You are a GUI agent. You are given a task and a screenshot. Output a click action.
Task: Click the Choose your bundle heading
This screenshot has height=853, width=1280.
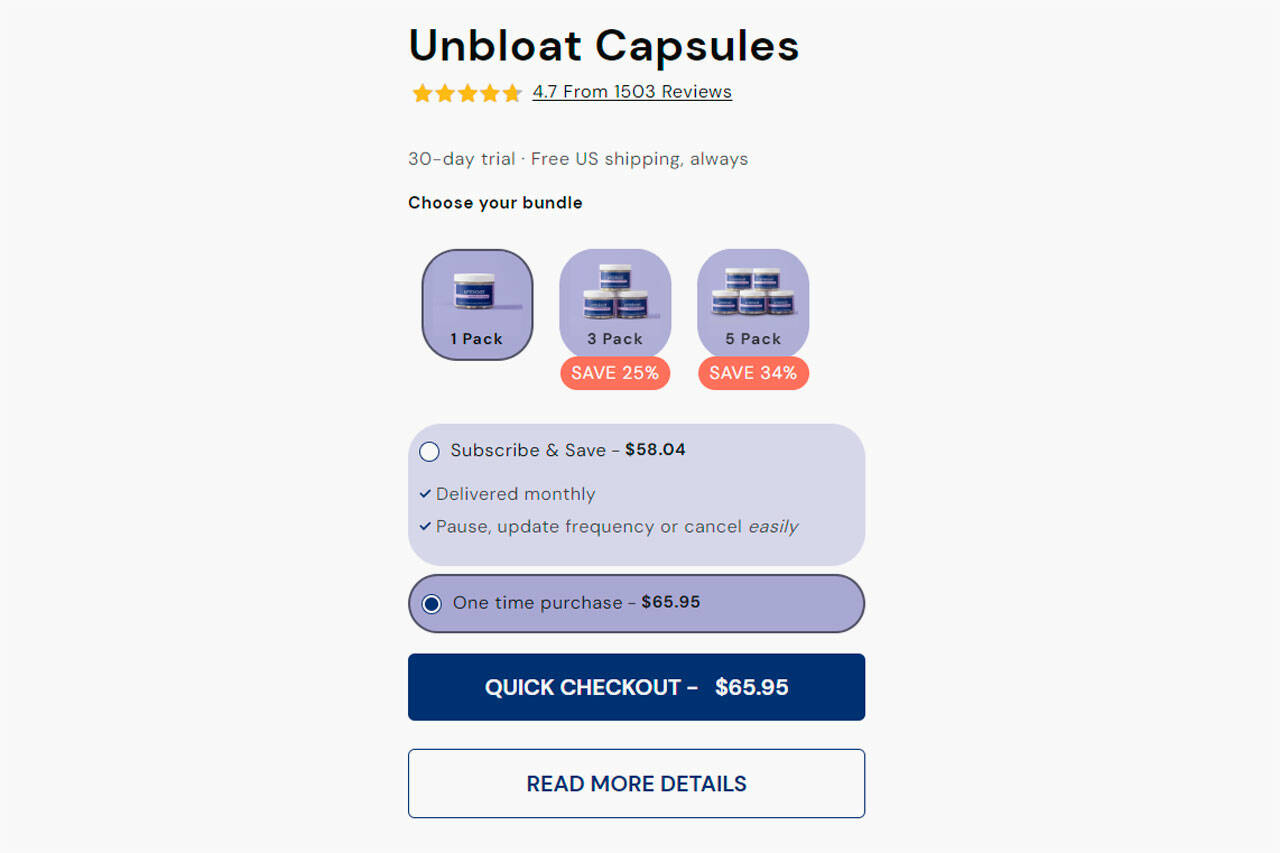coord(495,202)
